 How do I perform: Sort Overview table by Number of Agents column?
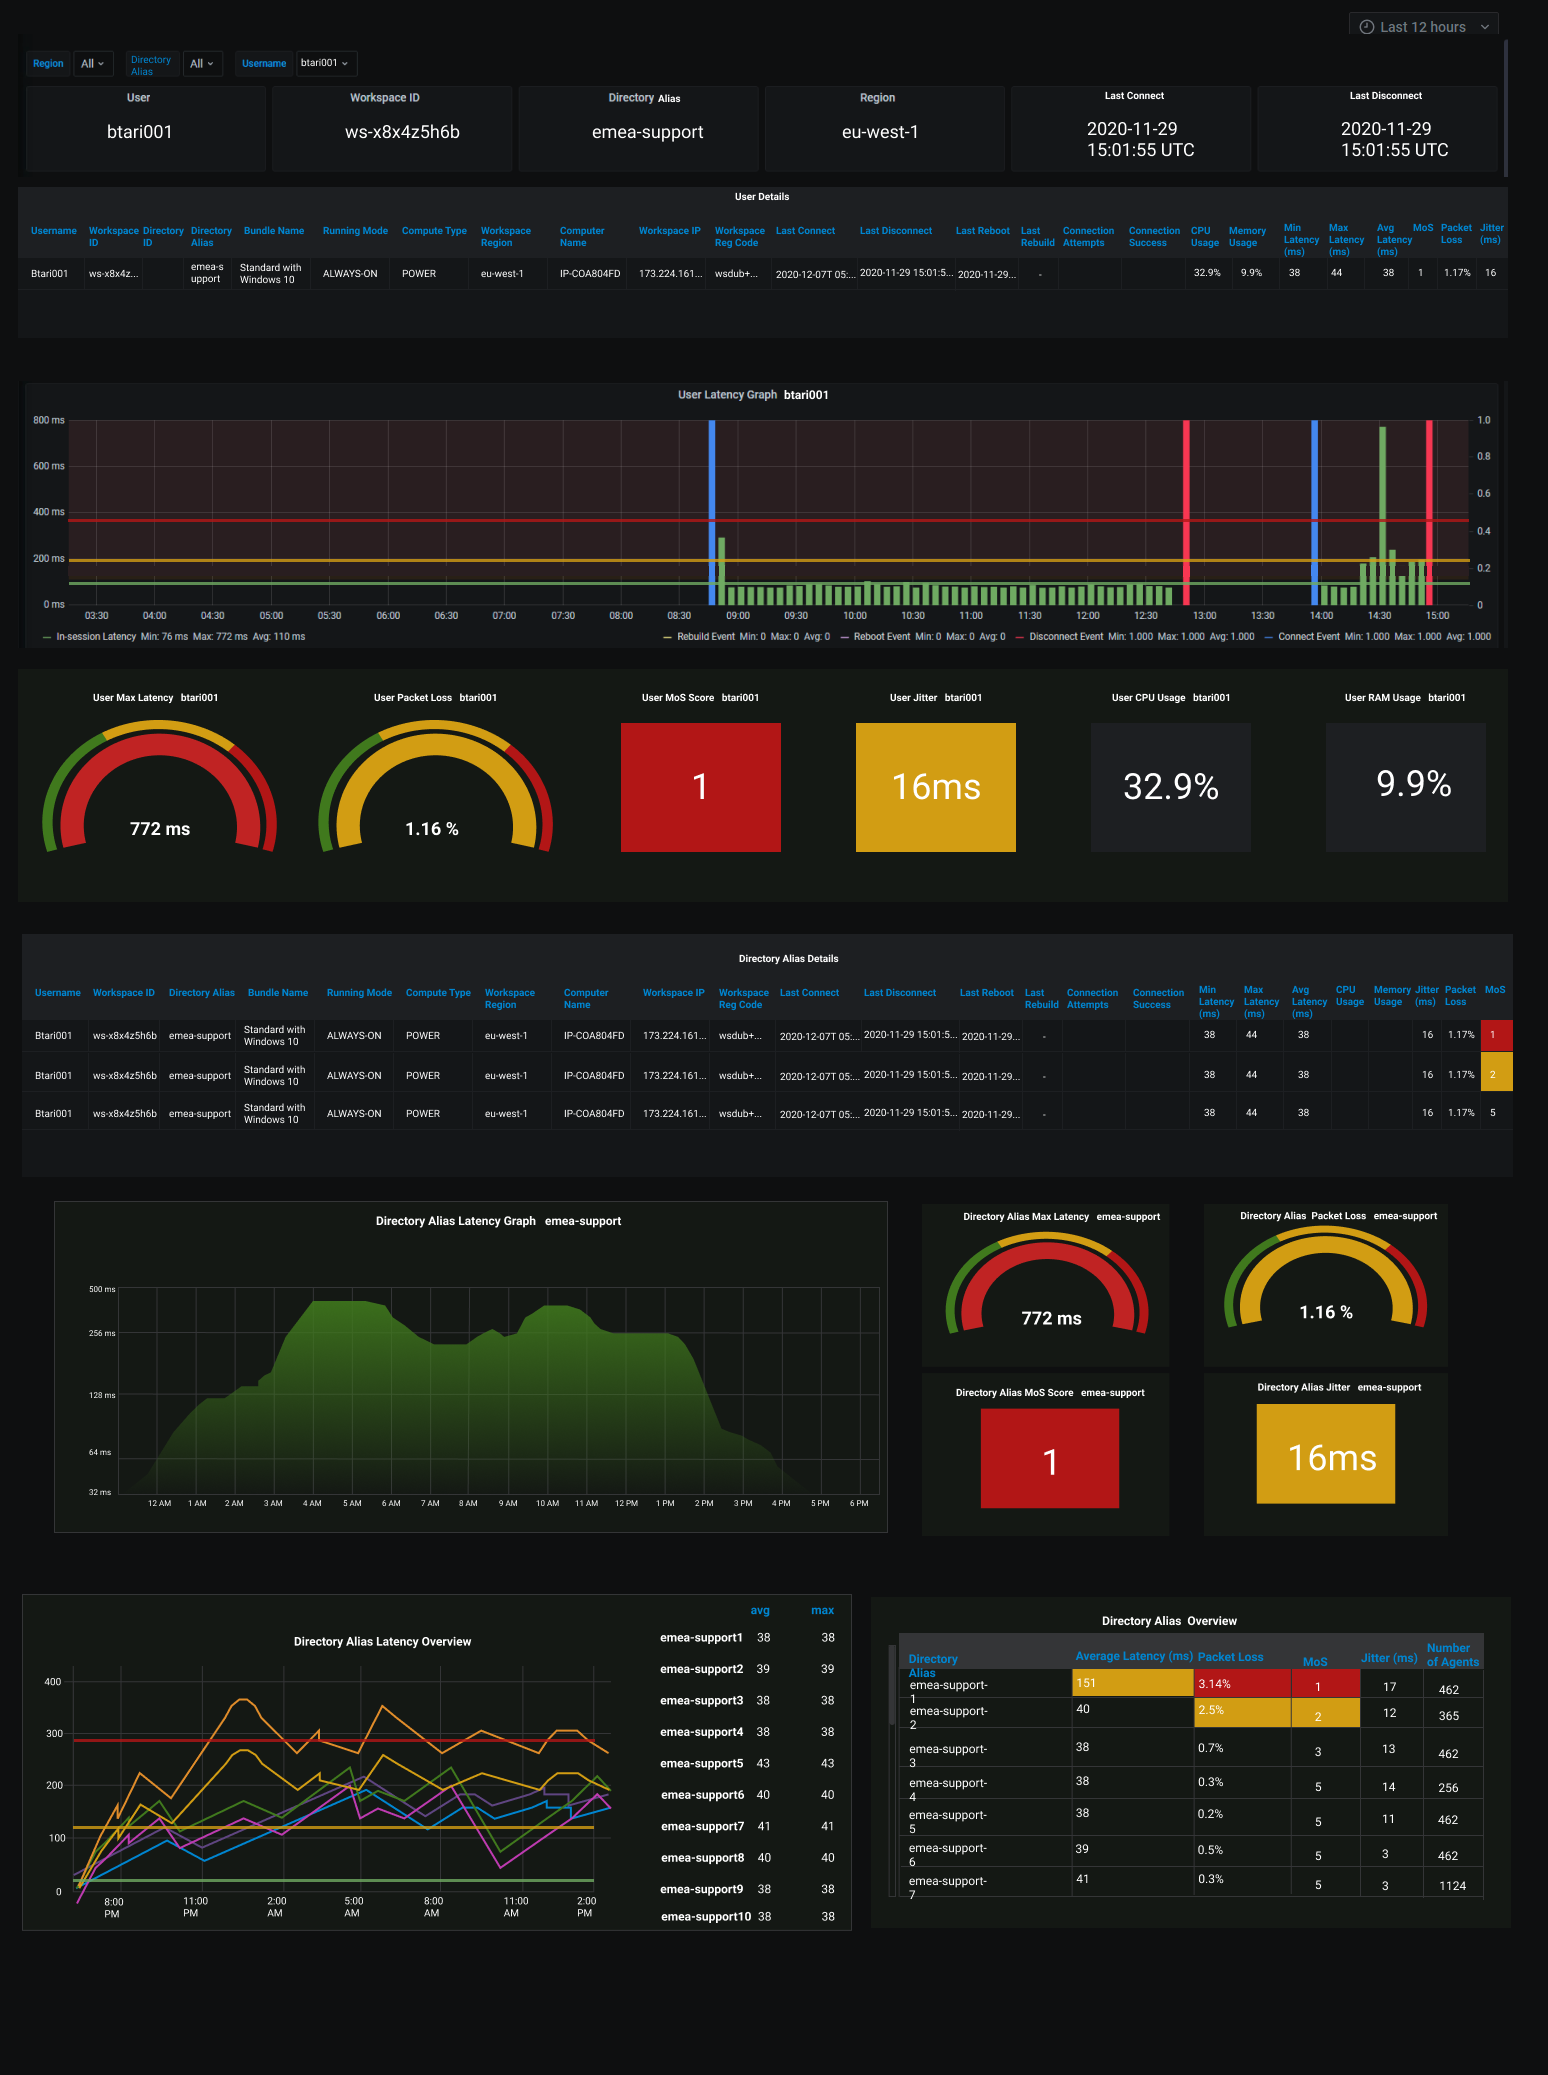pyautogui.click(x=1452, y=1655)
